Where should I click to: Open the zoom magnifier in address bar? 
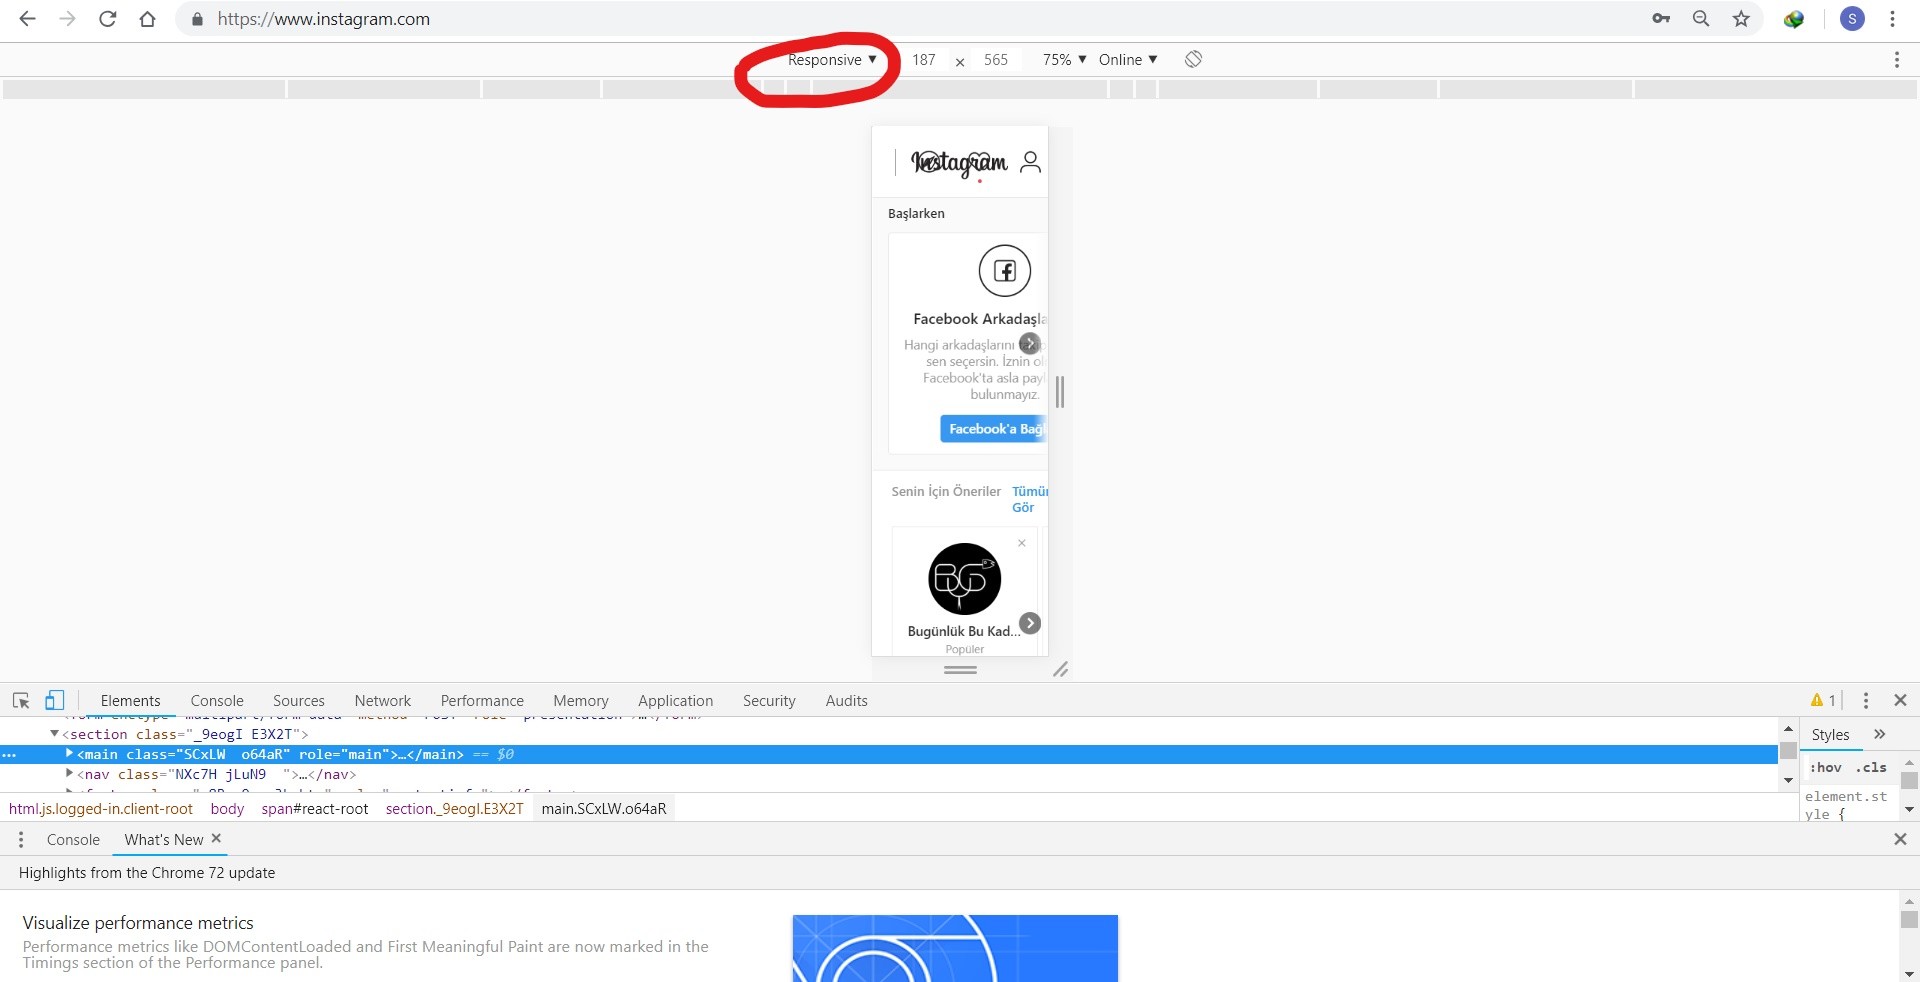pyautogui.click(x=1701, y=19)
